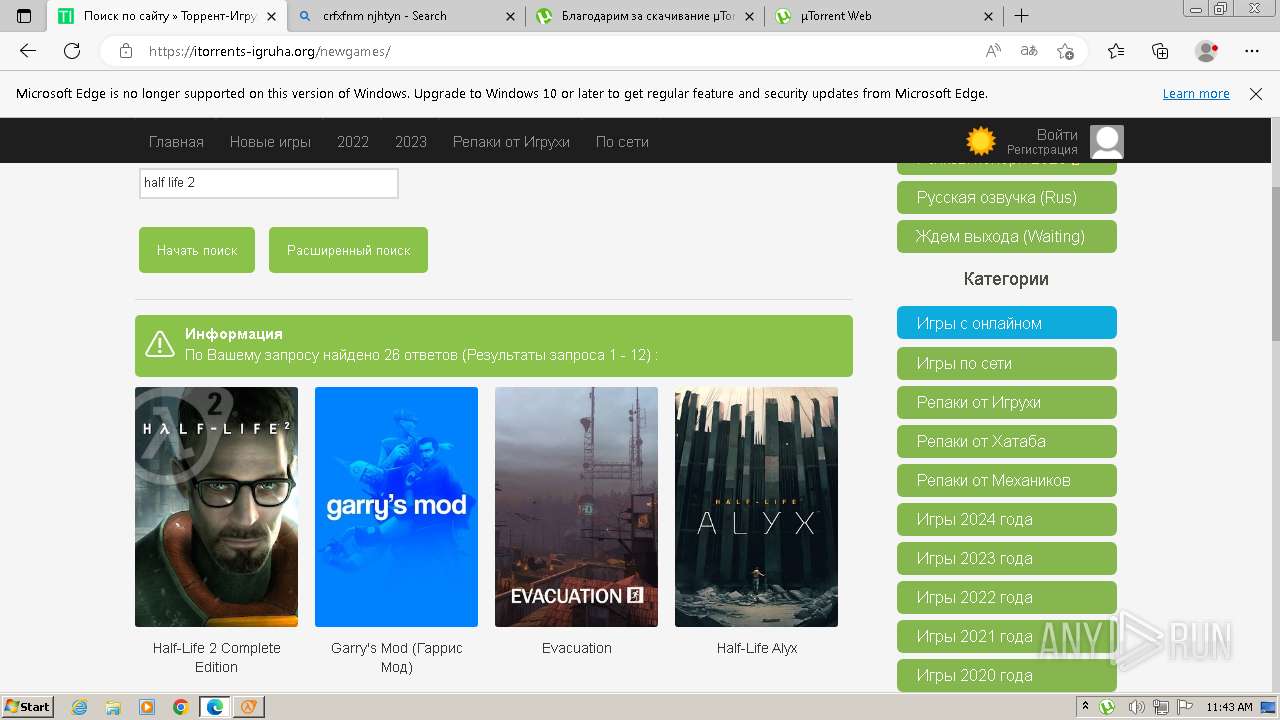Add this page to favorites
Screen dimensions: 1280x720
pos(1065,51)
